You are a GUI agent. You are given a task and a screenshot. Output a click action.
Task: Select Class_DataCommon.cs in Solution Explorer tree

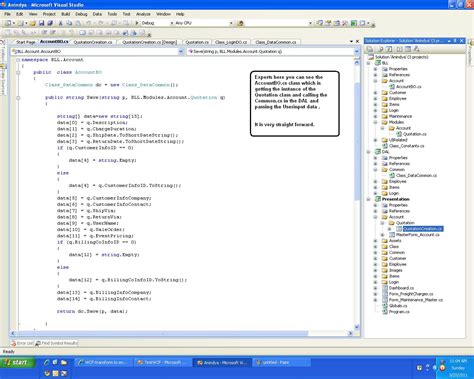[x=413, y=175]
